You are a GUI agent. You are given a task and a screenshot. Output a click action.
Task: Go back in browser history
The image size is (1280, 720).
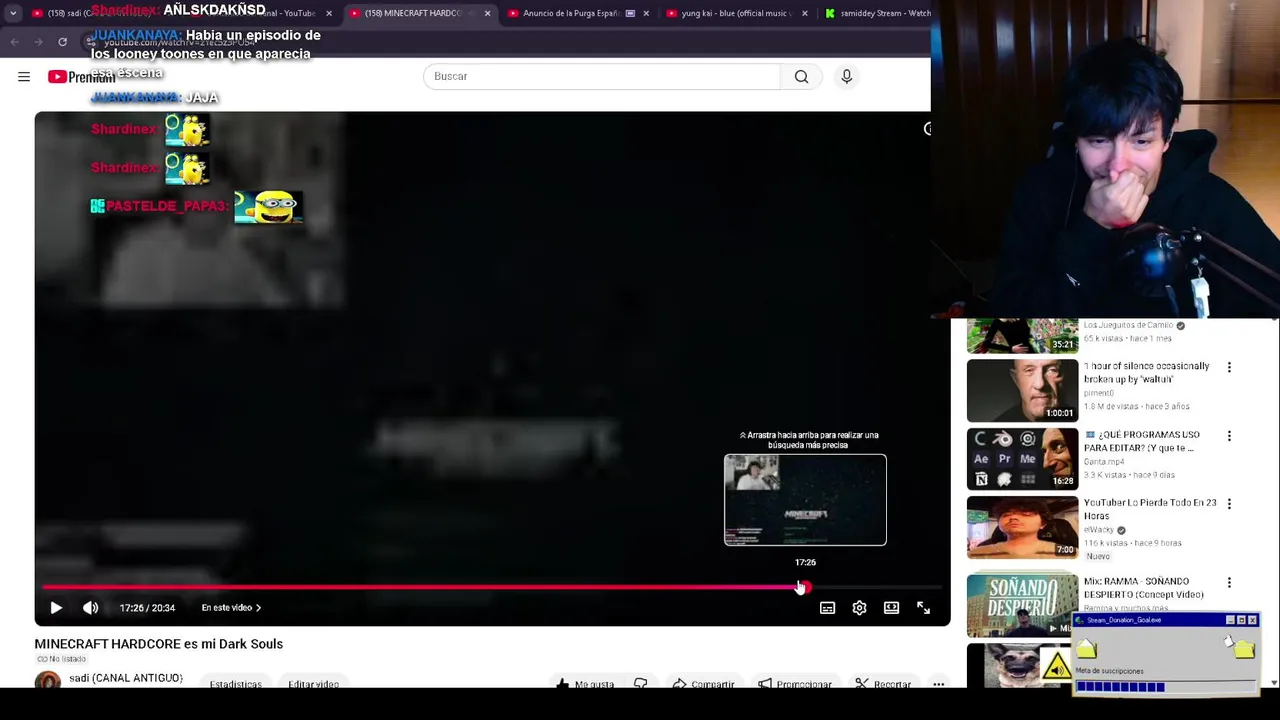click(x=14, y=41)
